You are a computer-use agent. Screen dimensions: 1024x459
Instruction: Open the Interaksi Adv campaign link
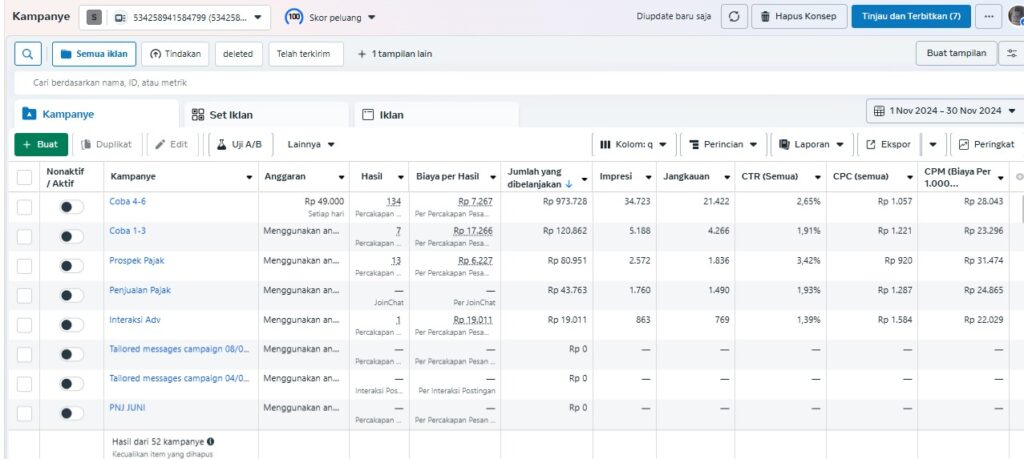tap(134, 320)
